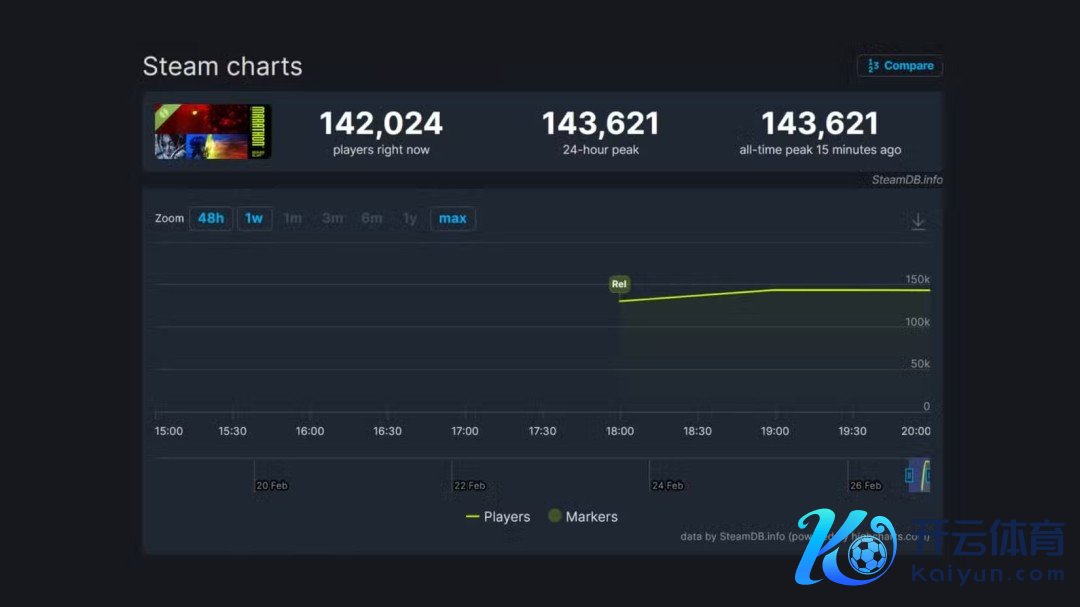Click the highlighted navigator selection window

[919, 475]
